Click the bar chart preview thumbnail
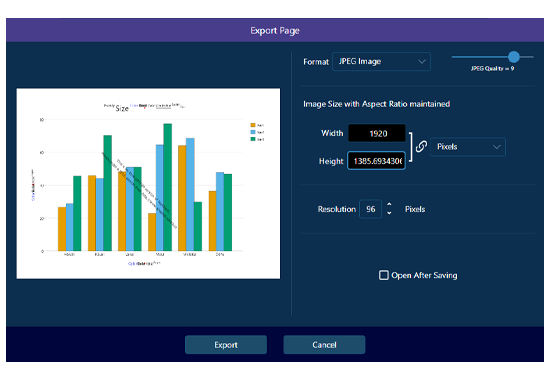This screenshot has height=380, width=550. pyautogui.click(x=148, y=184)
